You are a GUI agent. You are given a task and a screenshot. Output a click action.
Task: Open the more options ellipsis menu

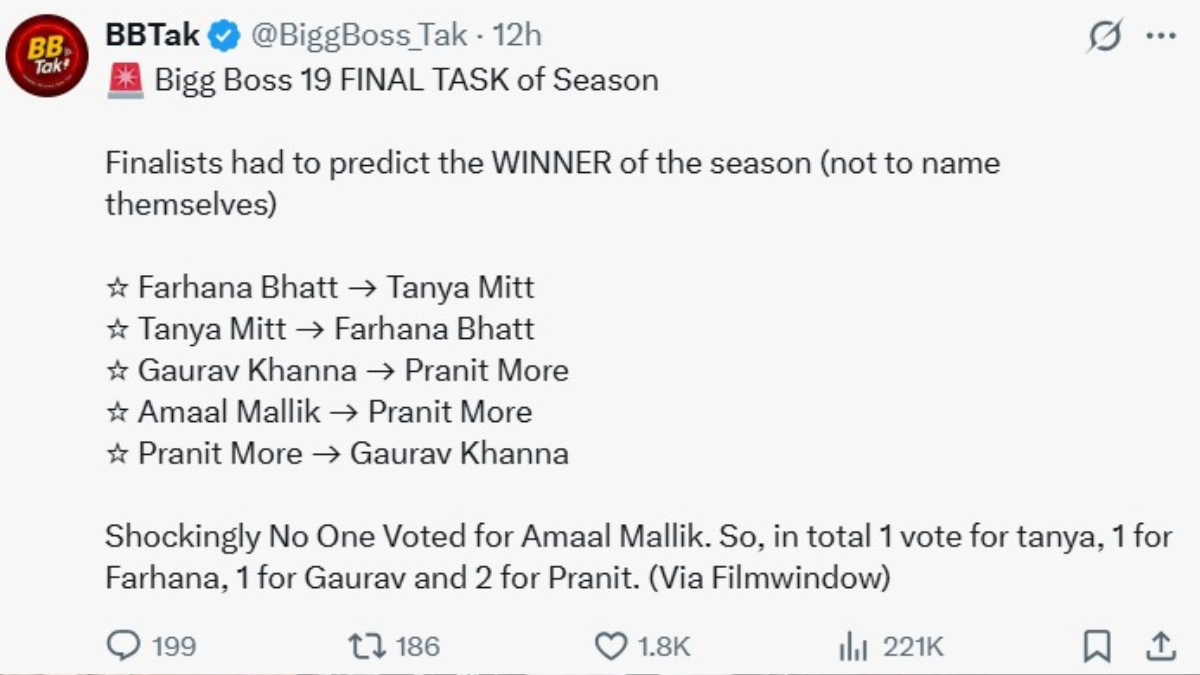1160,33
